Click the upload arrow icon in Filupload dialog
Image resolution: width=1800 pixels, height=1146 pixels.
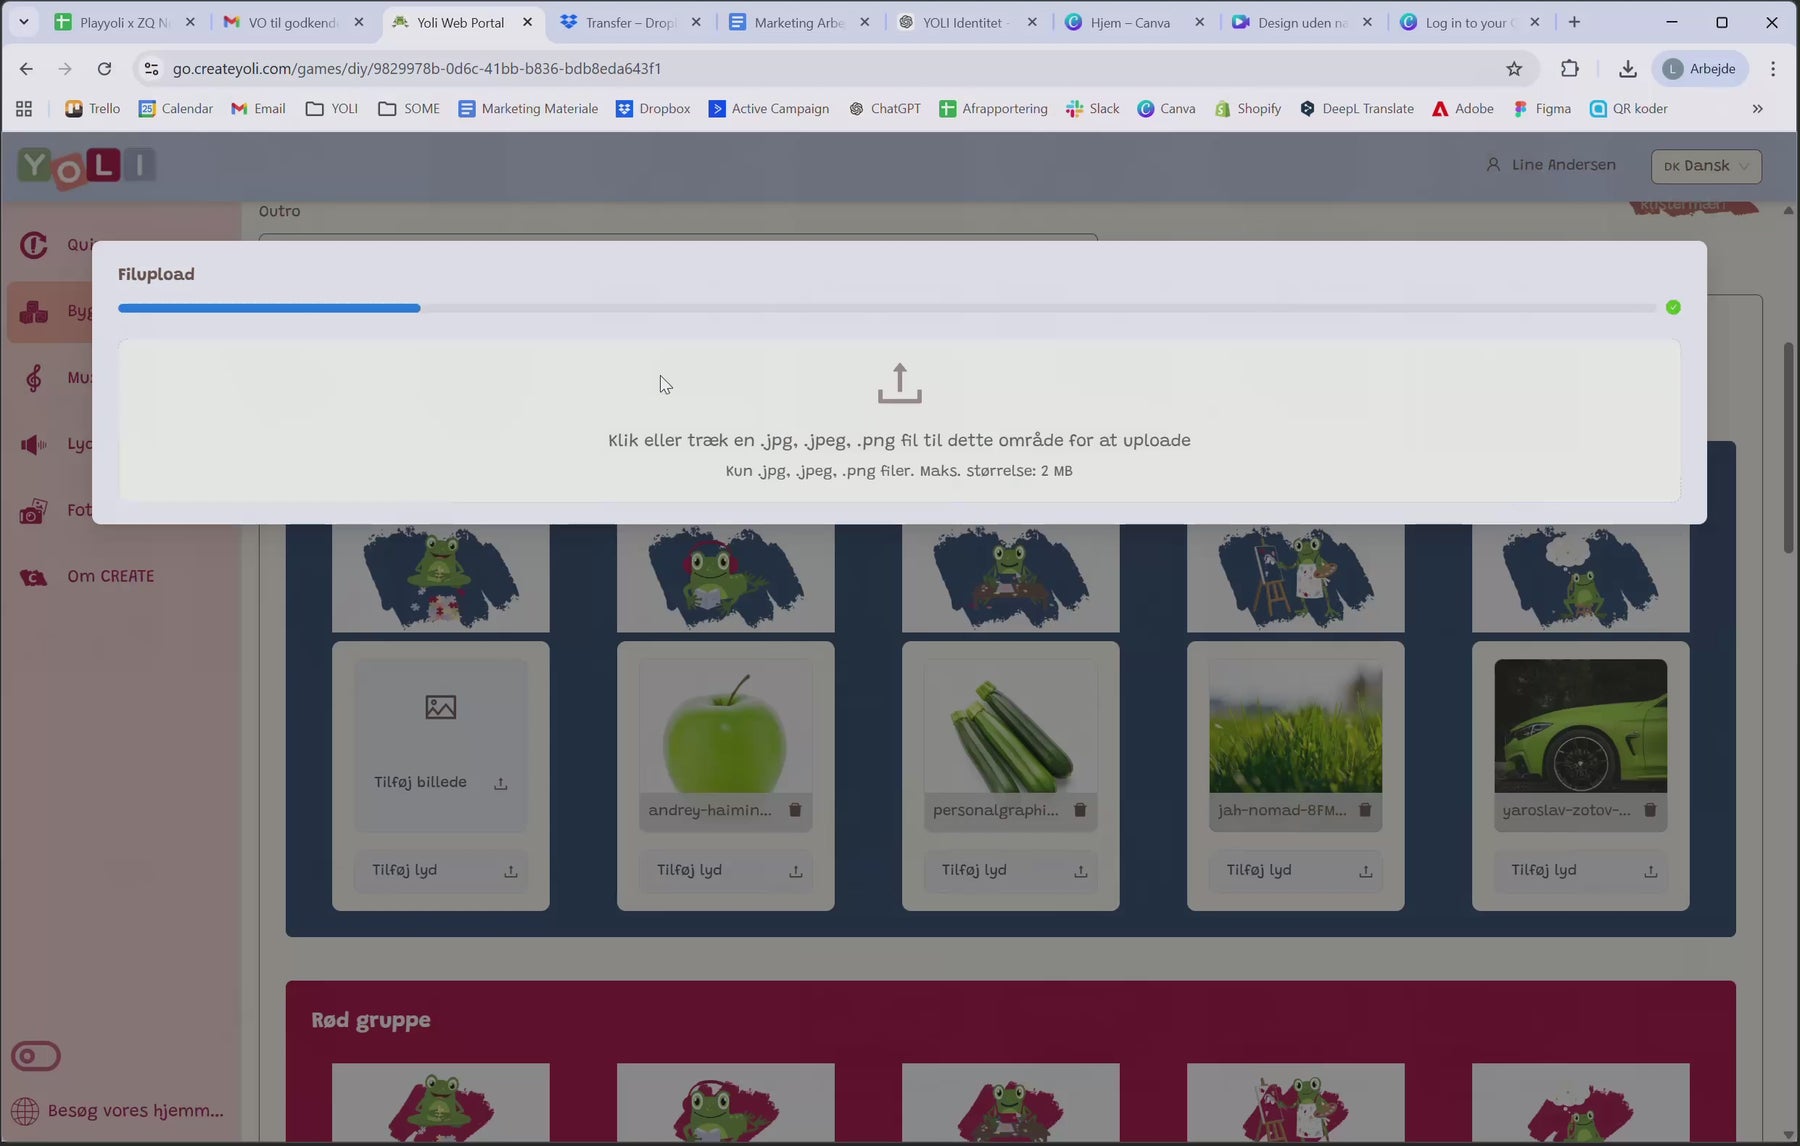[x=899, y=384]
